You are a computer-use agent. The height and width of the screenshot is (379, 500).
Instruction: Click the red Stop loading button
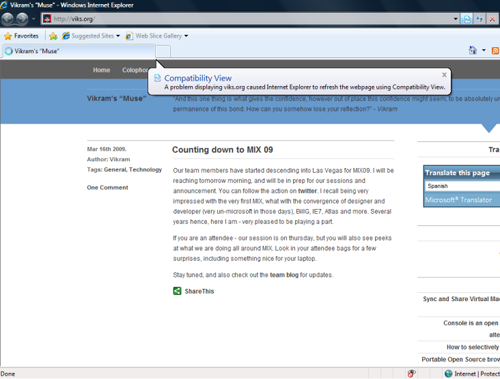pyautogui.click(x=492, y=19)
